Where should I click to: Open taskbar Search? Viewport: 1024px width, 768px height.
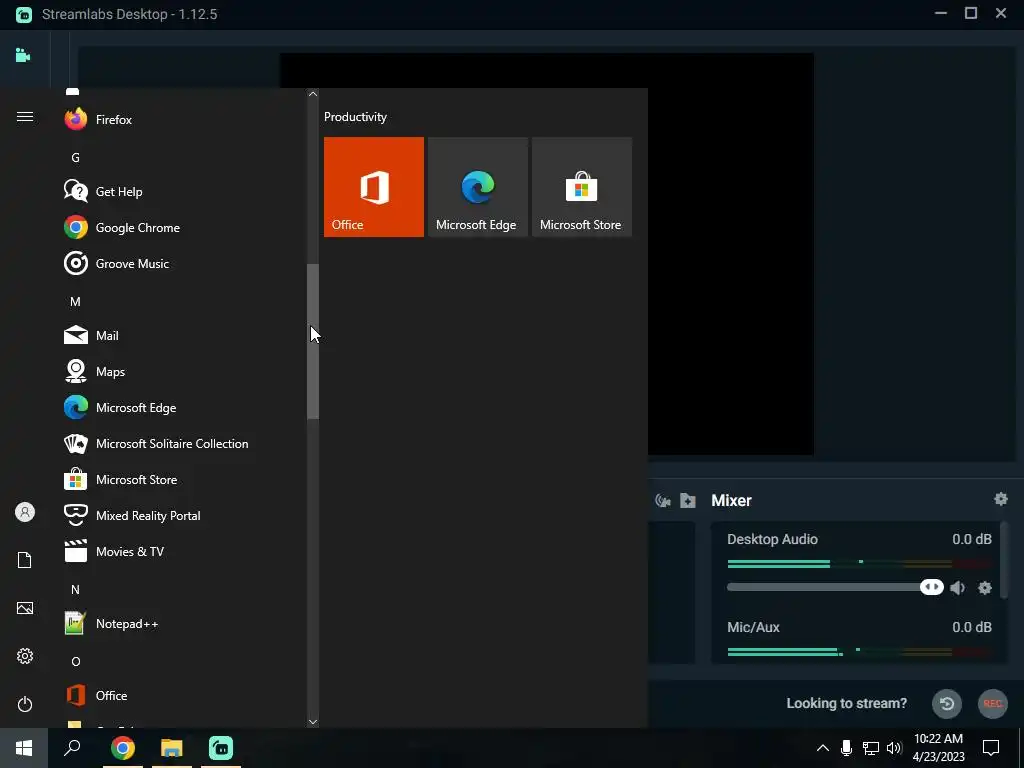(72, 748)
